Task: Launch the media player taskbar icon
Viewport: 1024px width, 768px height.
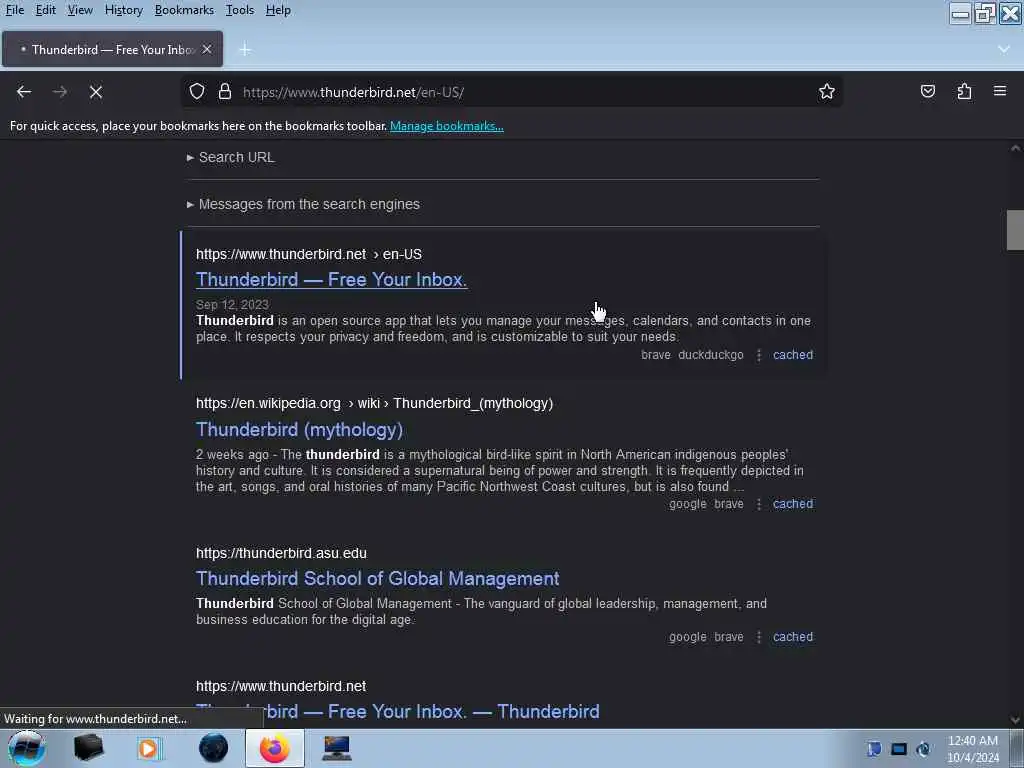Action: (148, 748)
